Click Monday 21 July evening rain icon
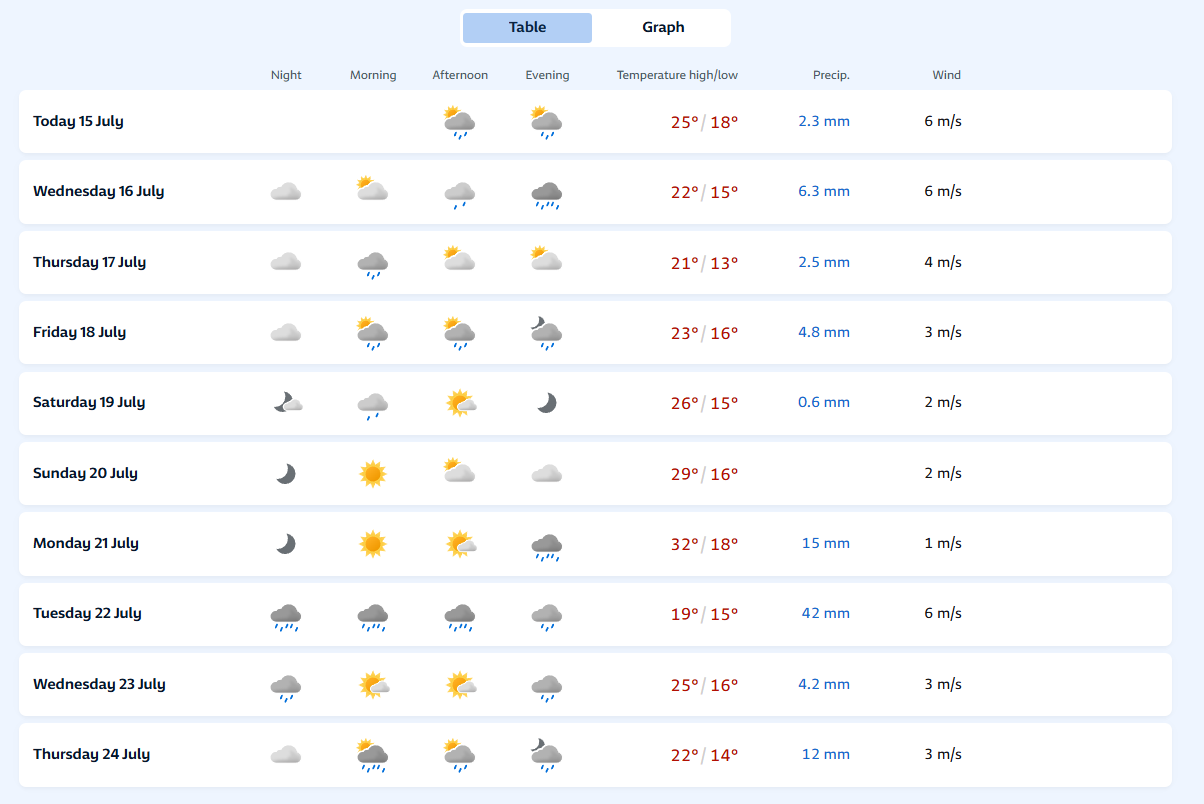 pos(546,544)
